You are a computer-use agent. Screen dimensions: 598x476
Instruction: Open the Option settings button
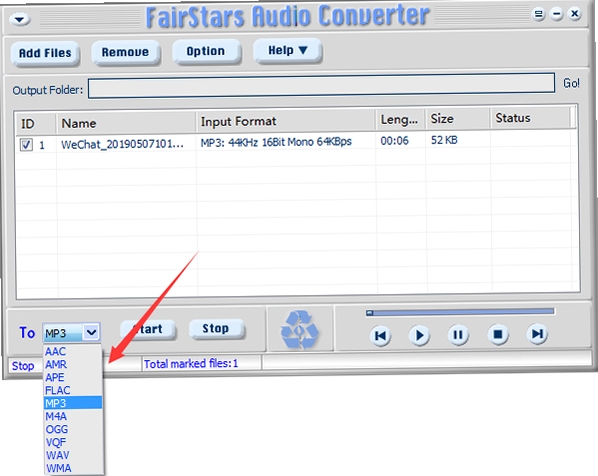[x=206, y=51]
